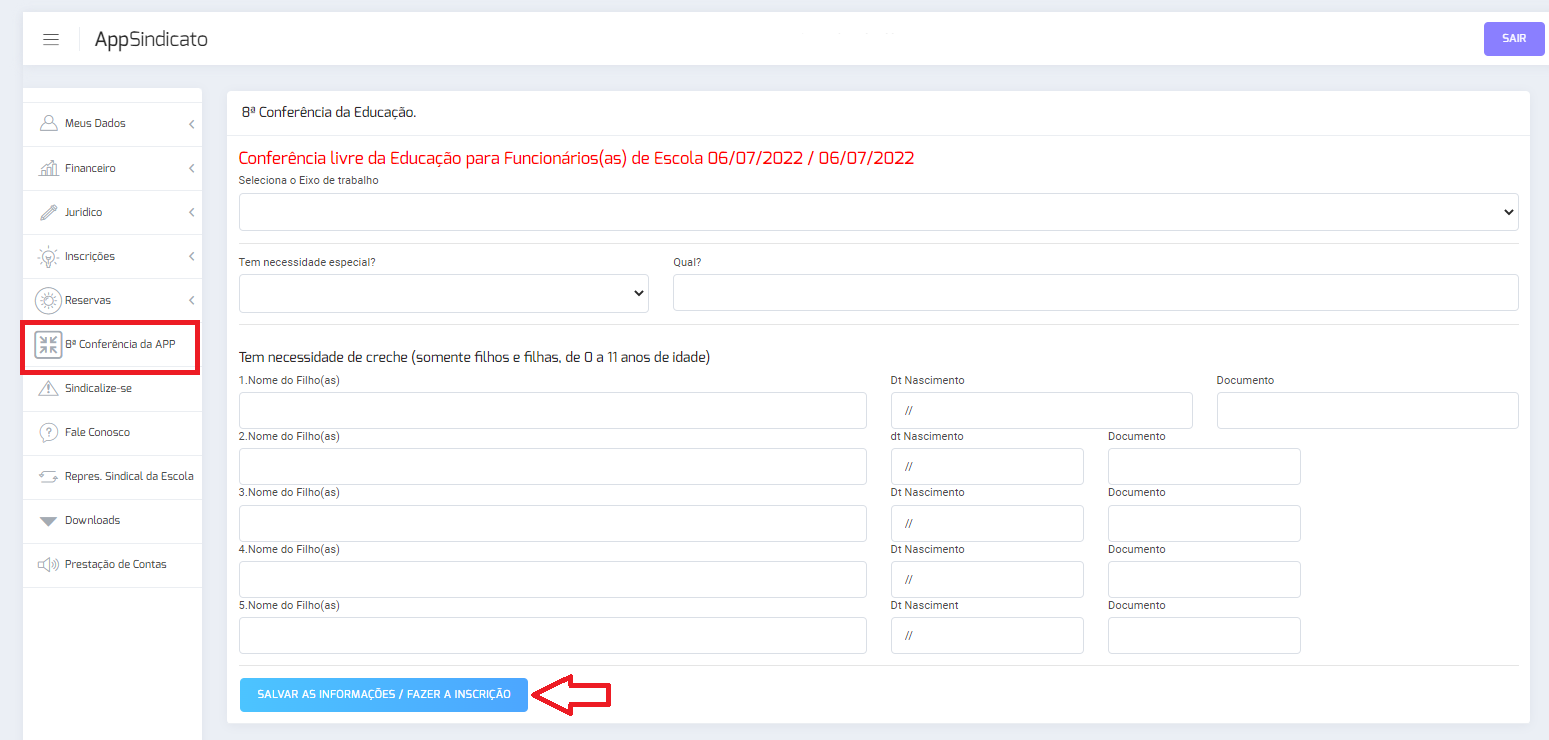
Task: Click the Fale Conosco question bubble icon
Action: click(x=48, y=432)
